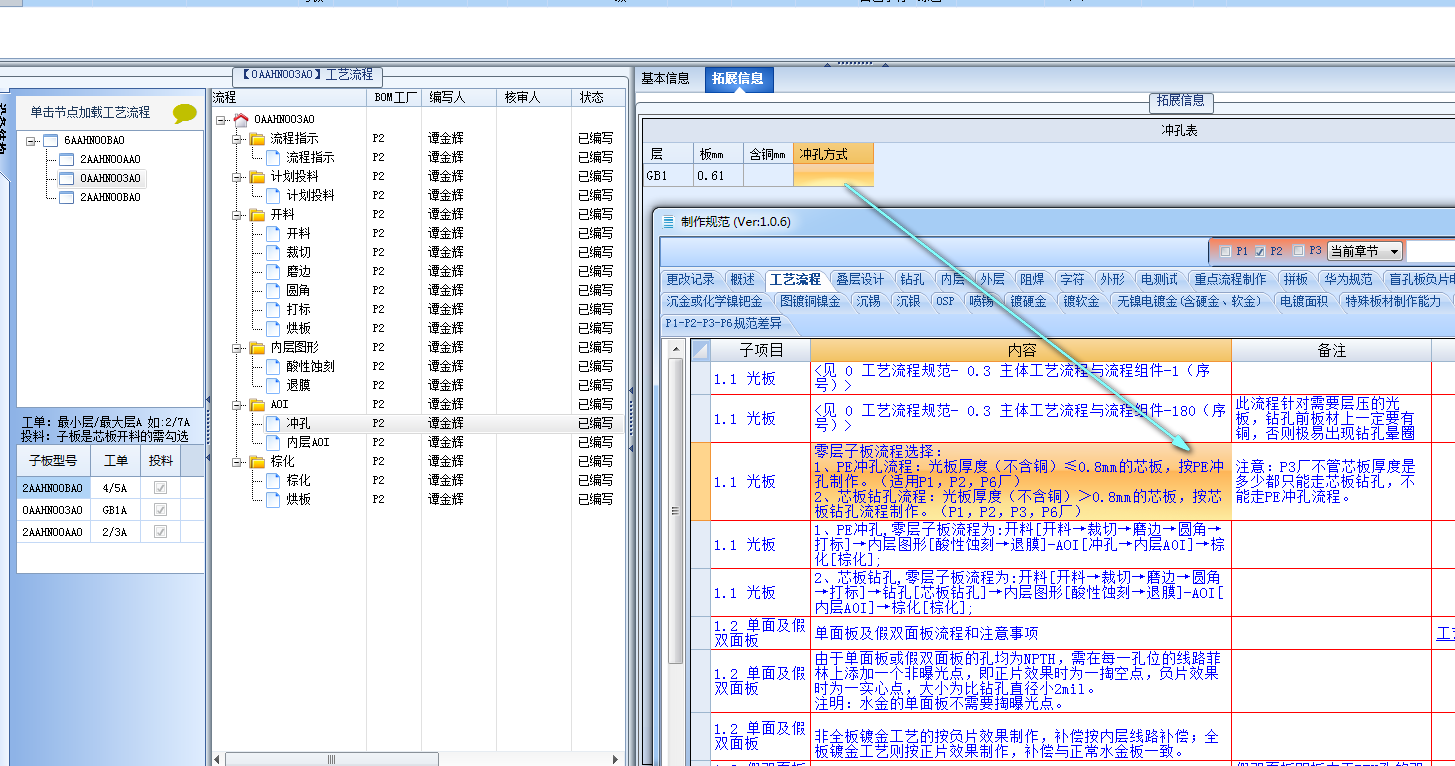1455x766 pixels.
Task: Select the 0AAHN003A0 node in left tree
Action: click(111, 178)
